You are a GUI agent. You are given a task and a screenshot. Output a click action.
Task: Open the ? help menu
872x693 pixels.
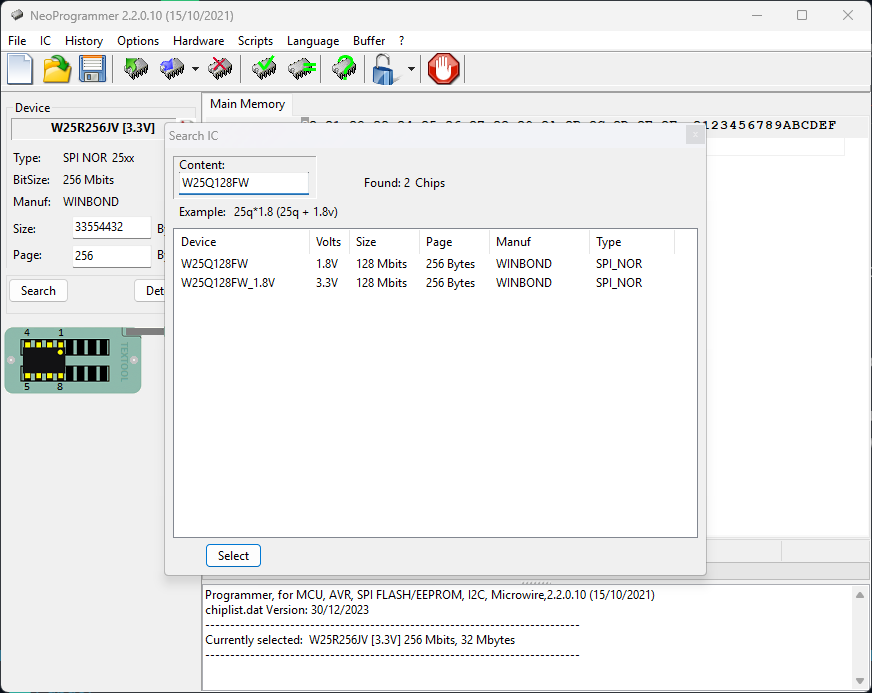click(402, 41)
